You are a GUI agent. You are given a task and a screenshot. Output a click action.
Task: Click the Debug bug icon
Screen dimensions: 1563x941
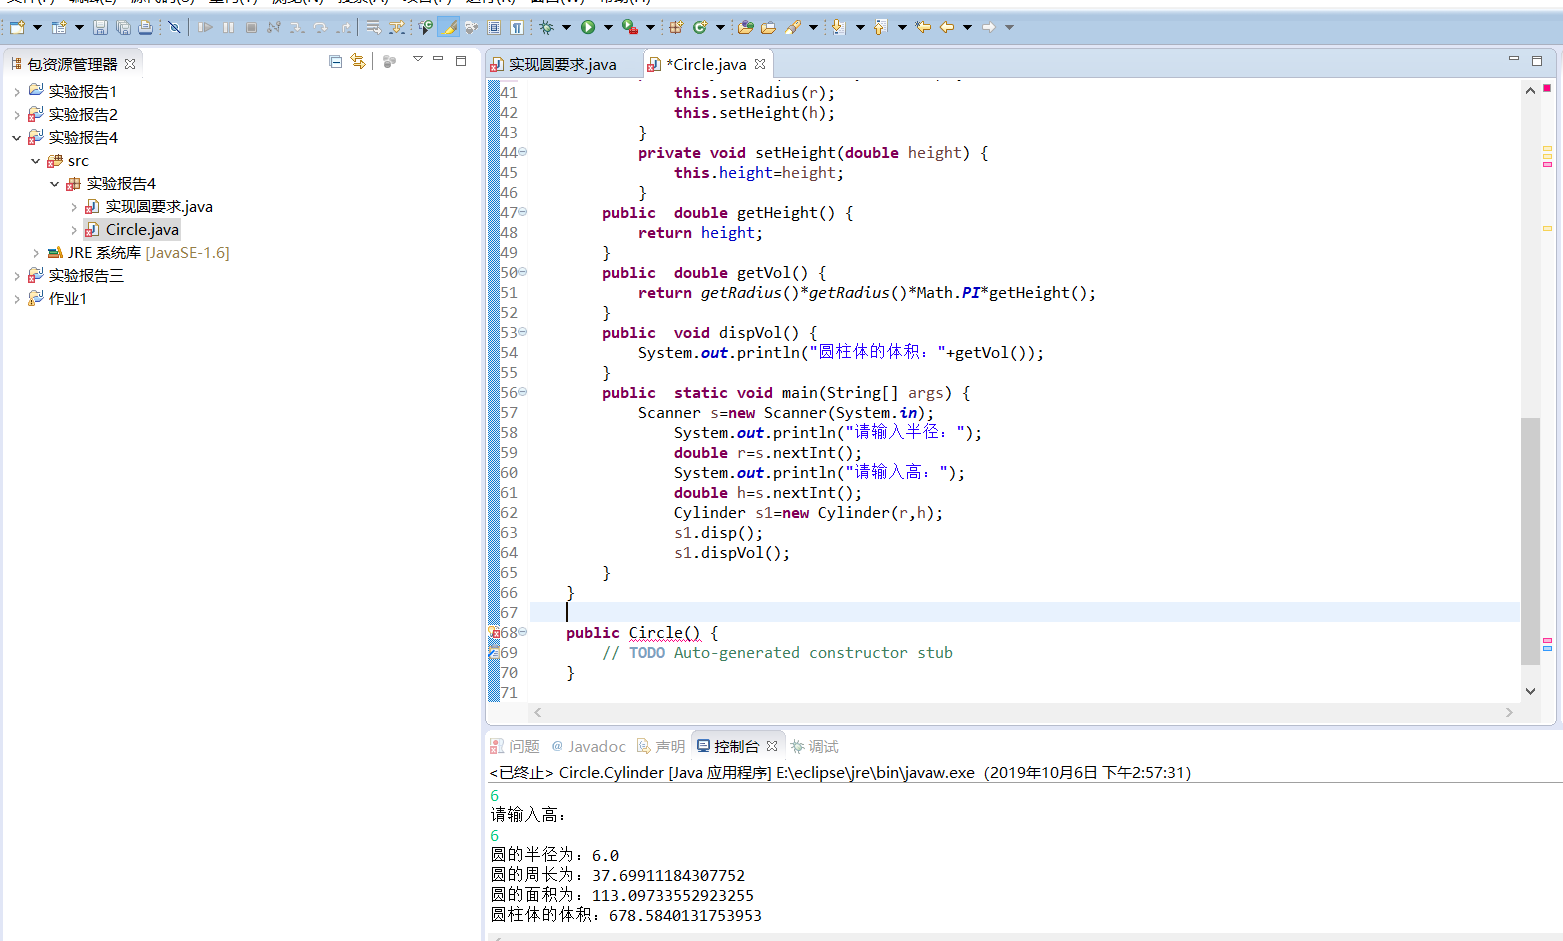point(547,27)
